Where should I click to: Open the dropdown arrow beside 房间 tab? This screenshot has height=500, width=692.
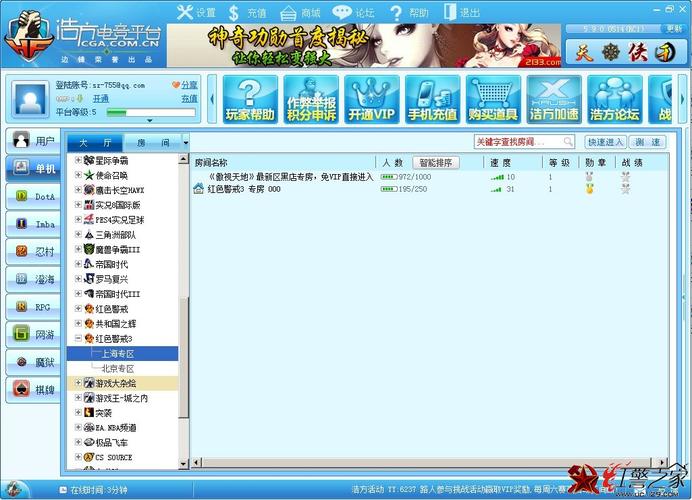click(185, 143)
